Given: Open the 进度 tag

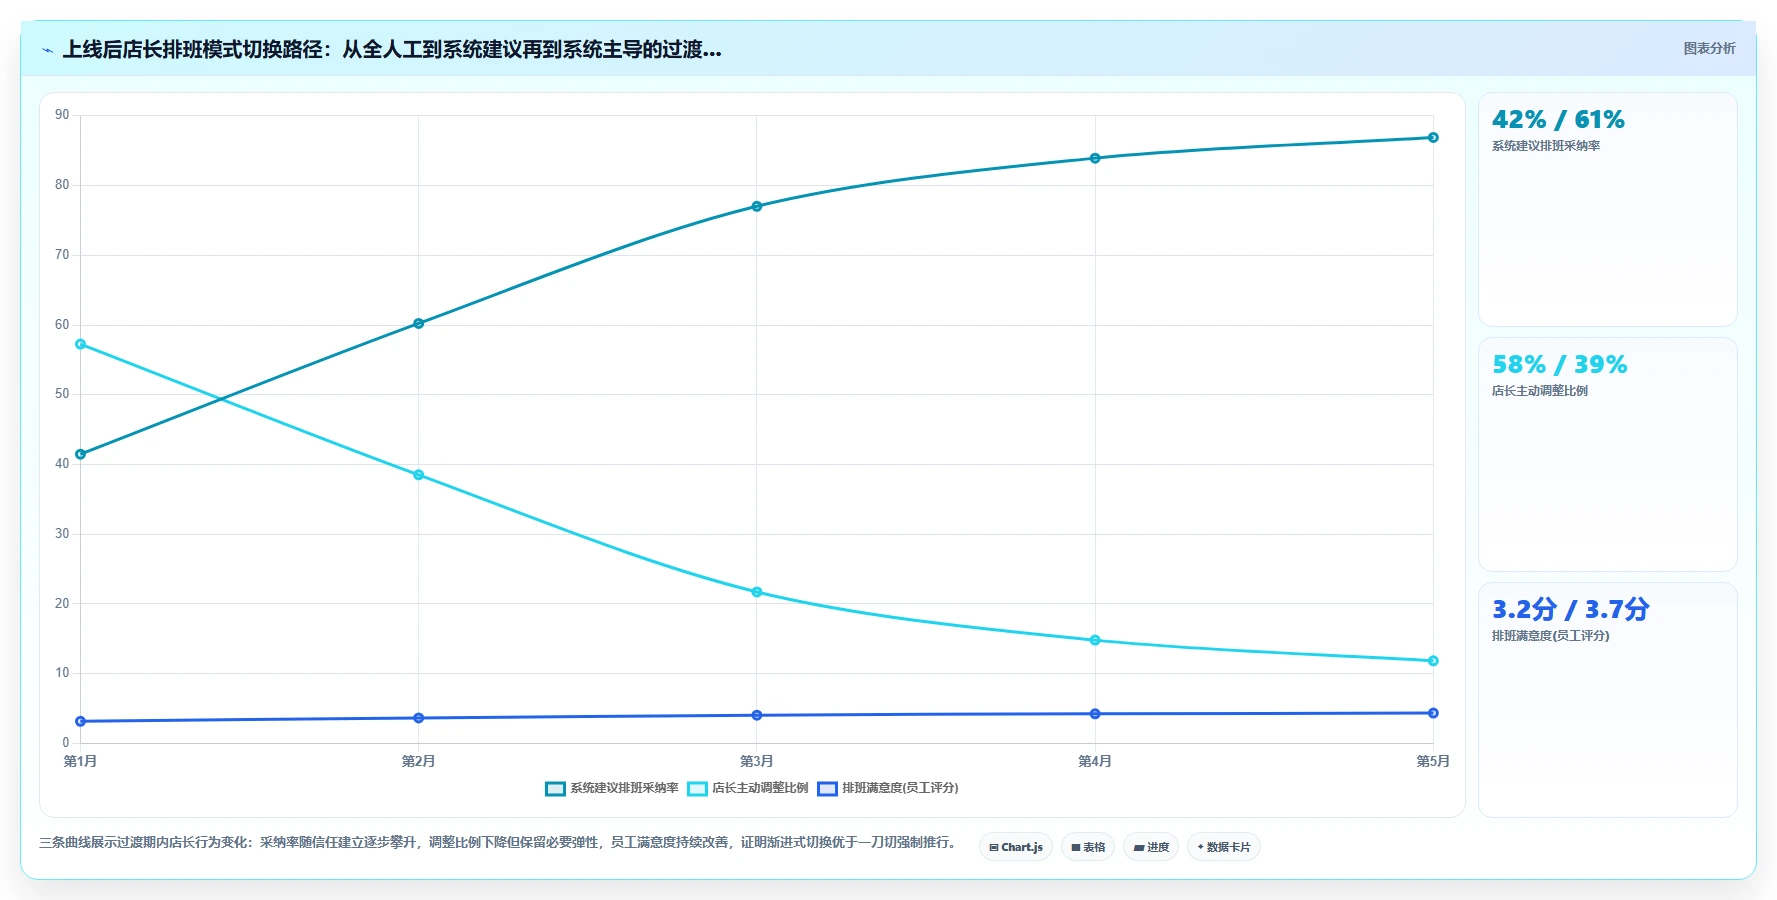Looking at the screenshot, I should point(1151,847).
